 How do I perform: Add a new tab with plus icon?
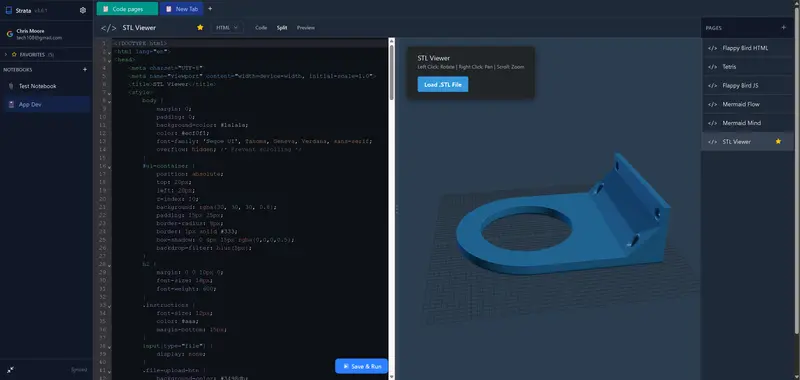[210, 9]
